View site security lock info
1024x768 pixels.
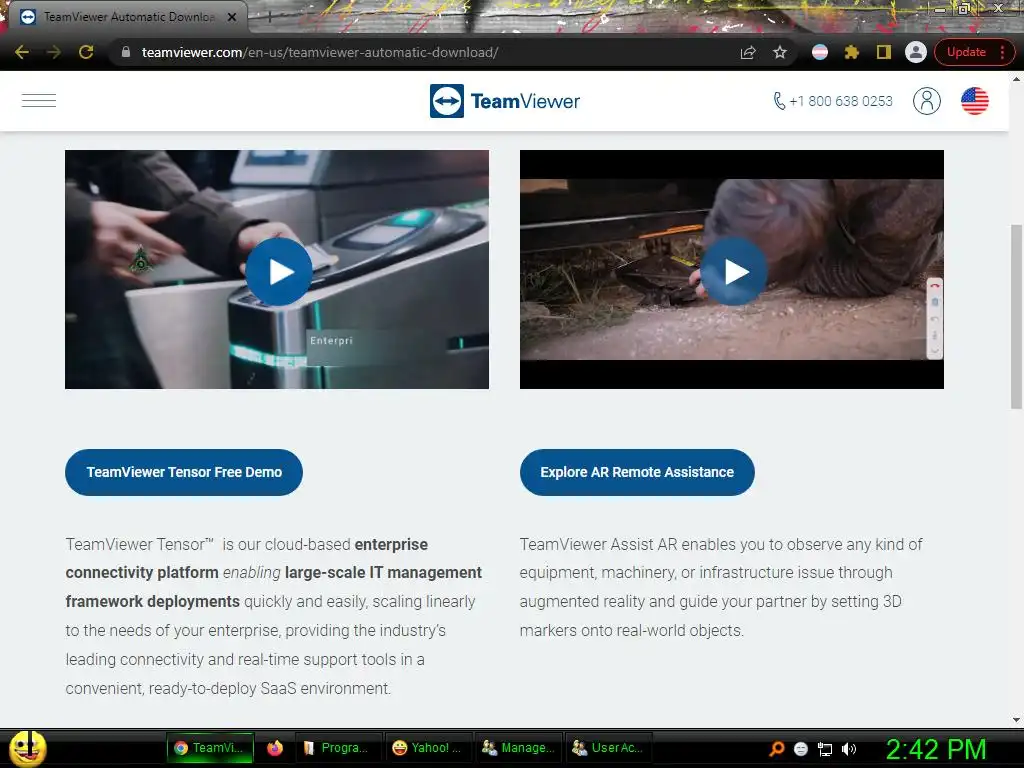(126, 52)
